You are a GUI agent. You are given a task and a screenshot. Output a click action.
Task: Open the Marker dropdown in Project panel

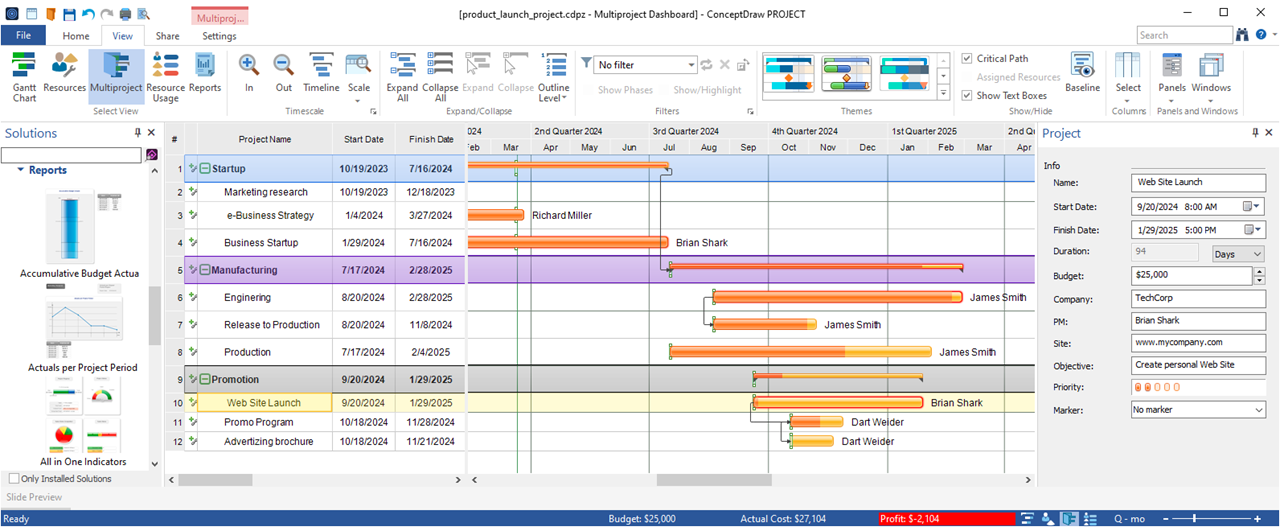pyautogui.click(x=1258, y=410)
